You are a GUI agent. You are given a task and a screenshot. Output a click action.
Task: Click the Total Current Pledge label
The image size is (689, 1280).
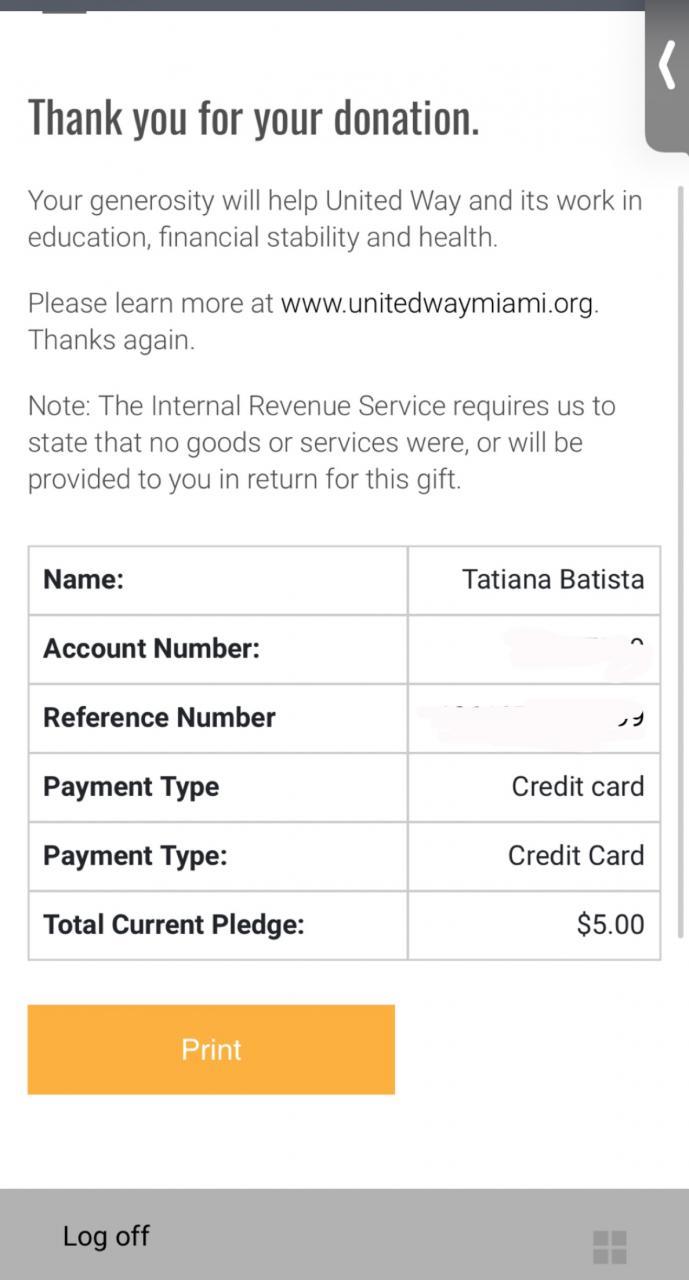[173, 924]
